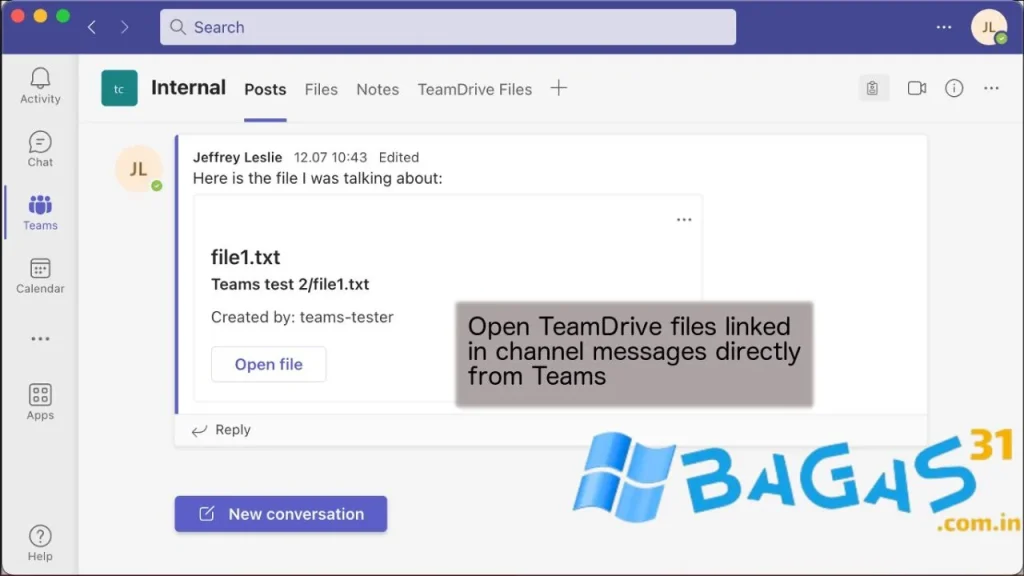Image resolution: width=1024 pixels, height=576 pixels.
Task: Click the path Teams test 2/file1.txt
Action: tap(290, 284)
